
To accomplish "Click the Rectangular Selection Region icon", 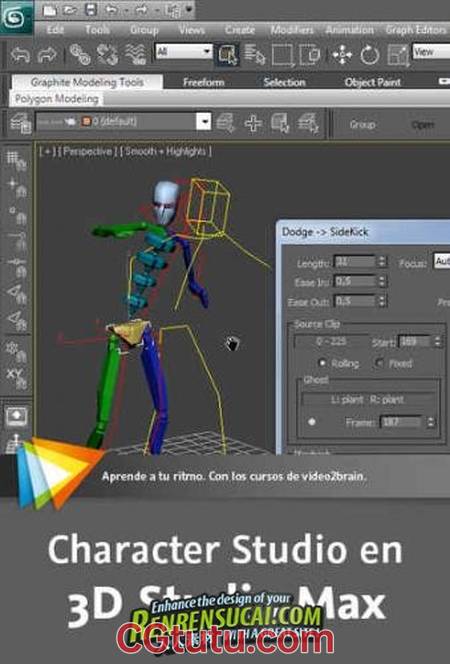I will click(282, 55).
